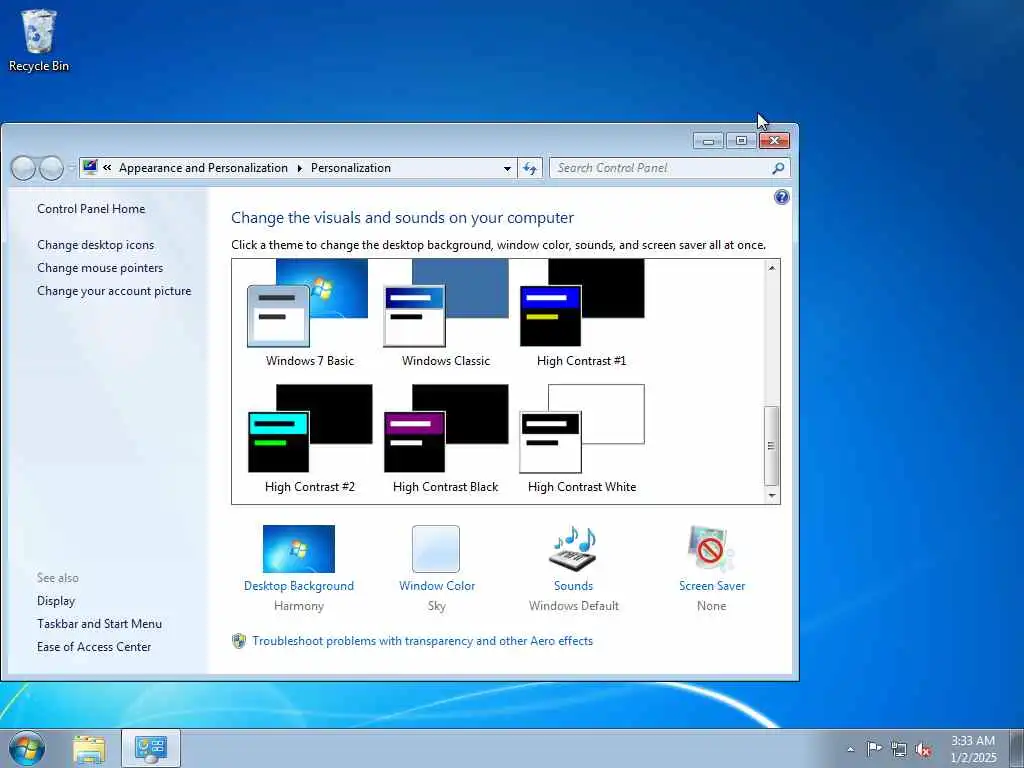Click the Desktop Background link text
Image resolution: width=1024 pixels, height=768 pixels.
tap(298, 586)
